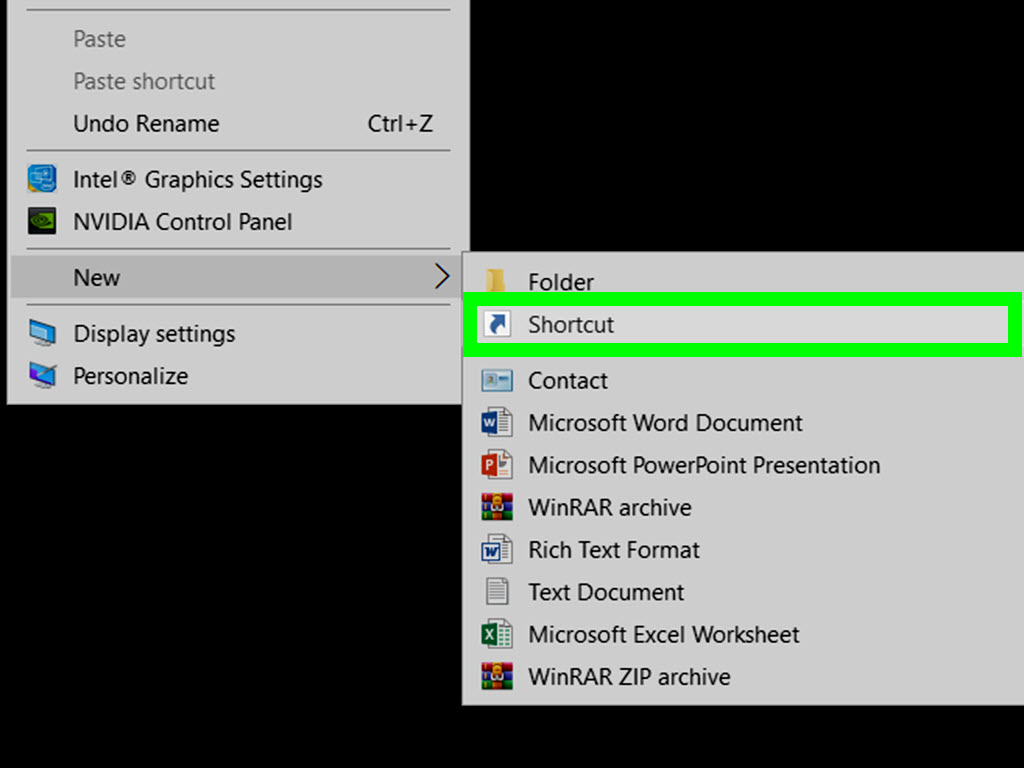1024x768 pixels.
Task: Click the Intel Graphics Settings icon
Action: 42,179
